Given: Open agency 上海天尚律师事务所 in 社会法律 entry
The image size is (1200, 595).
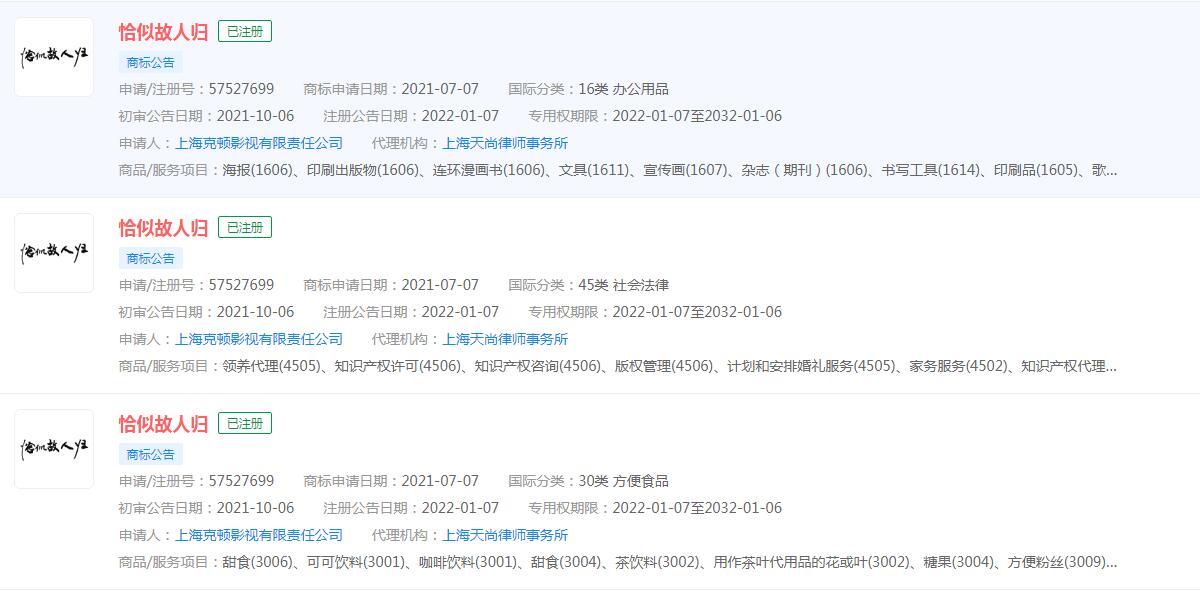Looking at the screenshot, I should 505,339.
